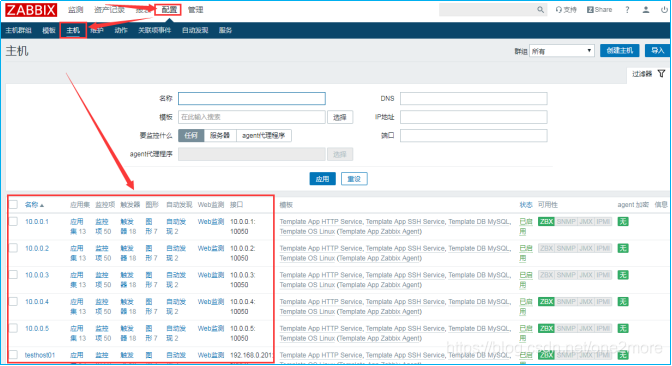
Task: Open 应用集 link for host 10.0.0.1
Action: pos(78,226)
